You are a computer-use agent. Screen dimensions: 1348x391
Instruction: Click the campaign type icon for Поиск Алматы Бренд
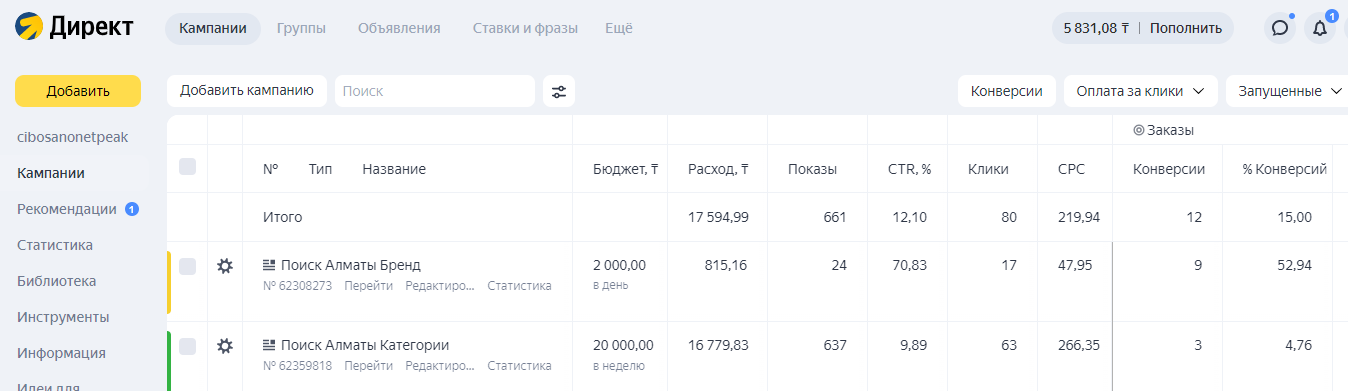click(x=269, y=265)
